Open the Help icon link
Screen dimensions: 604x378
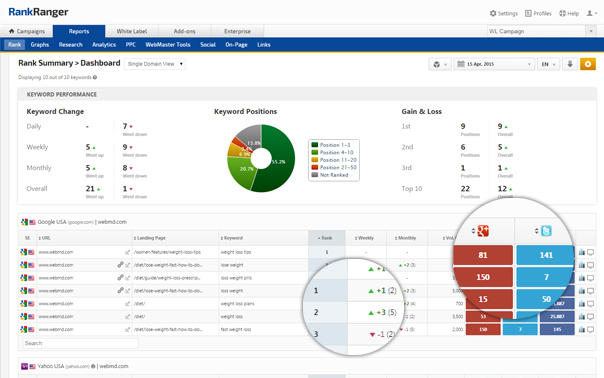[562, 13]
